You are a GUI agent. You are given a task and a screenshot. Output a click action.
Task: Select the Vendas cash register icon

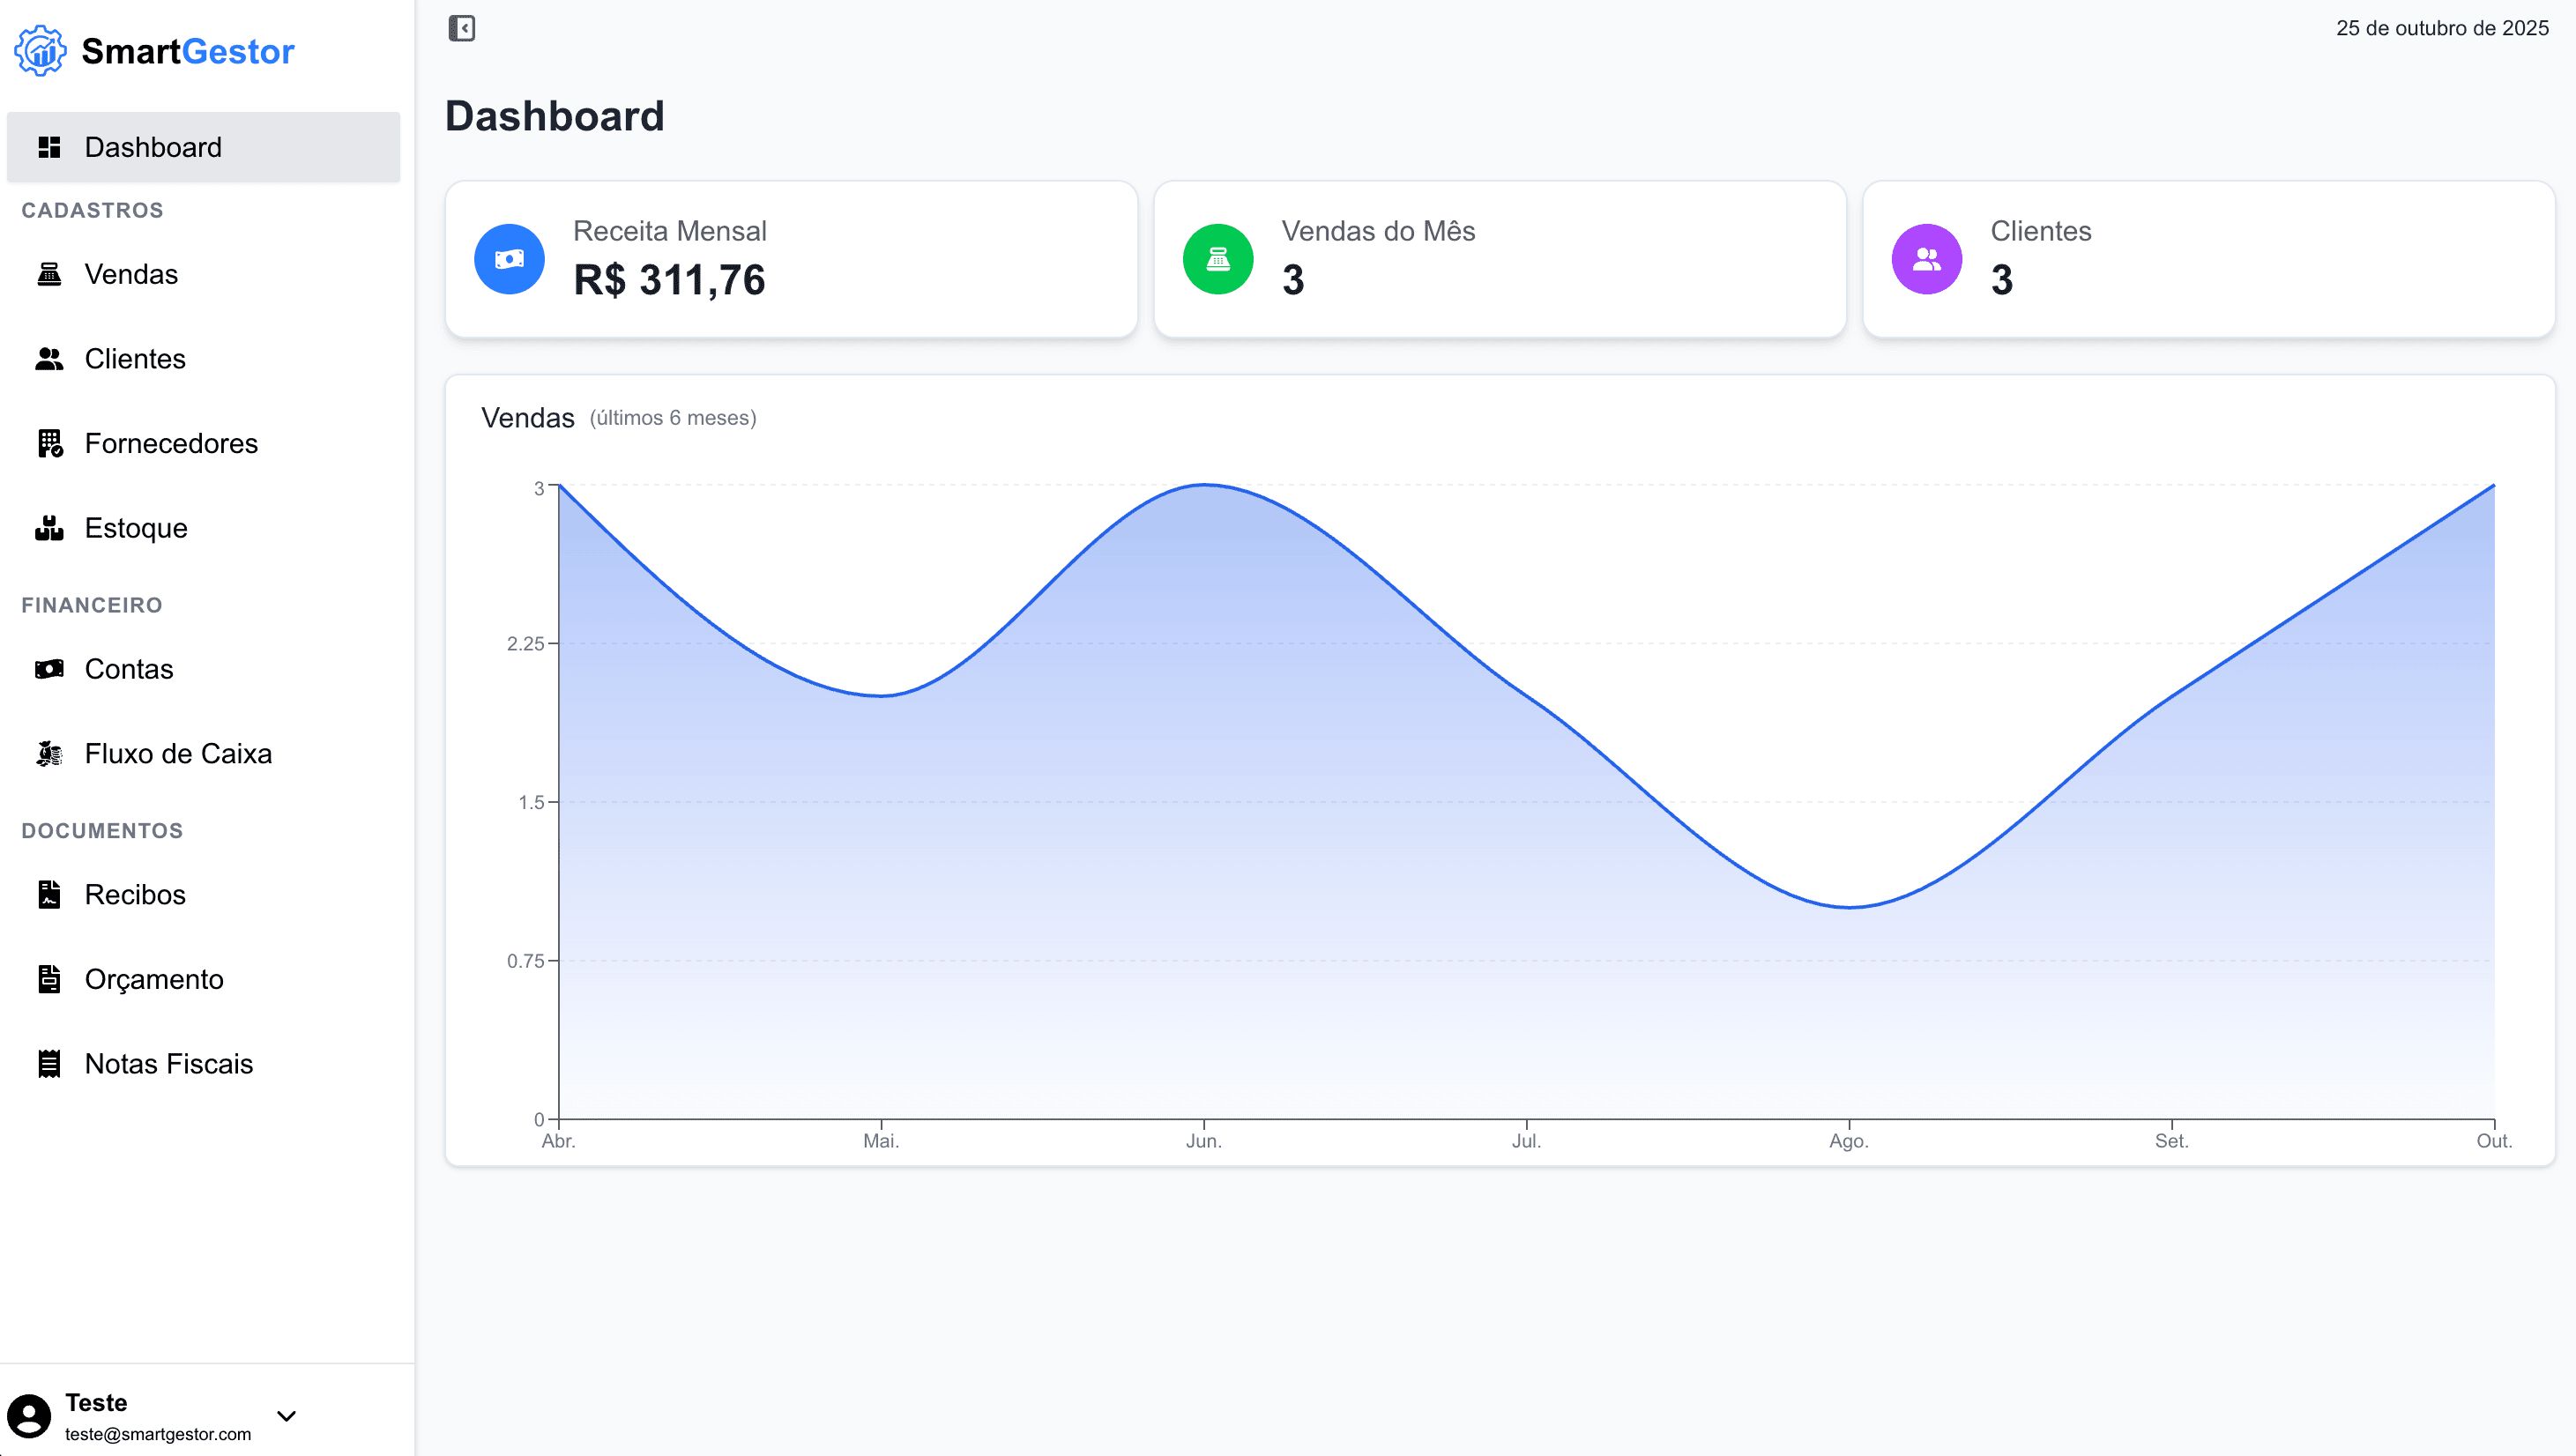coord(49,274)
